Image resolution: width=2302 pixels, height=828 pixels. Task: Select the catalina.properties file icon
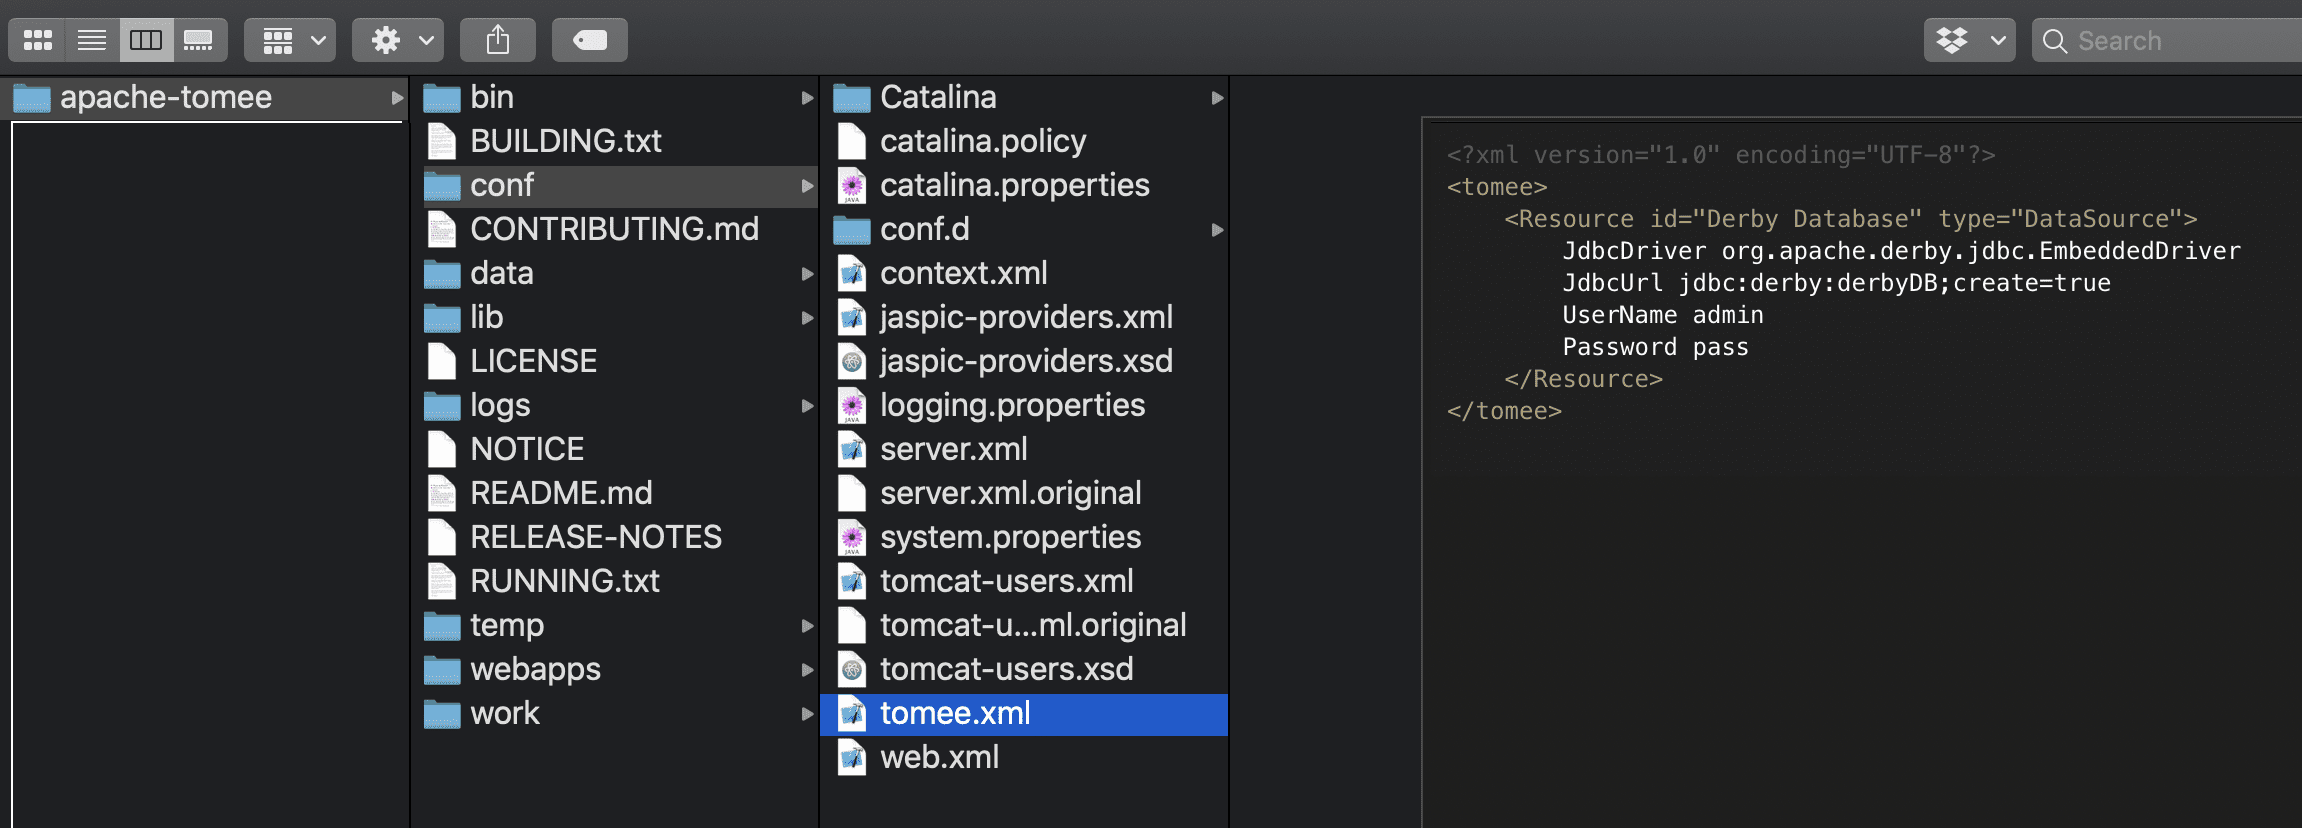[x=852, y=186]
